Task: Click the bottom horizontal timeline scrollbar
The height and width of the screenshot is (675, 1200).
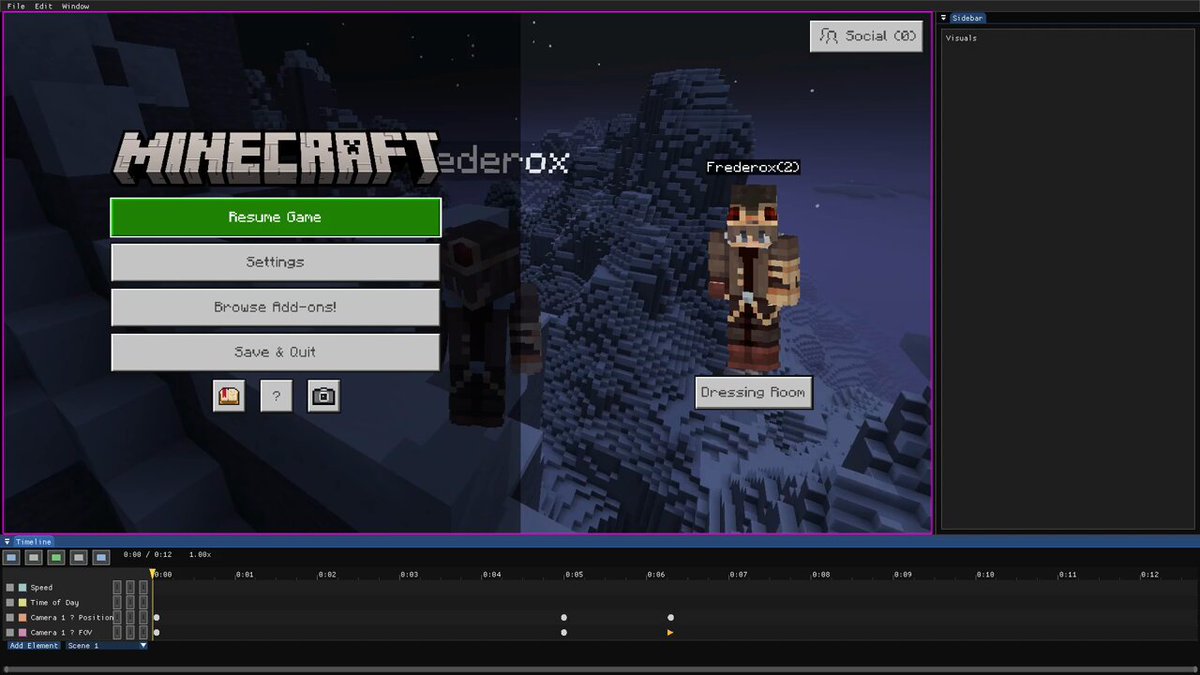Action: click(x=600, y=669)
